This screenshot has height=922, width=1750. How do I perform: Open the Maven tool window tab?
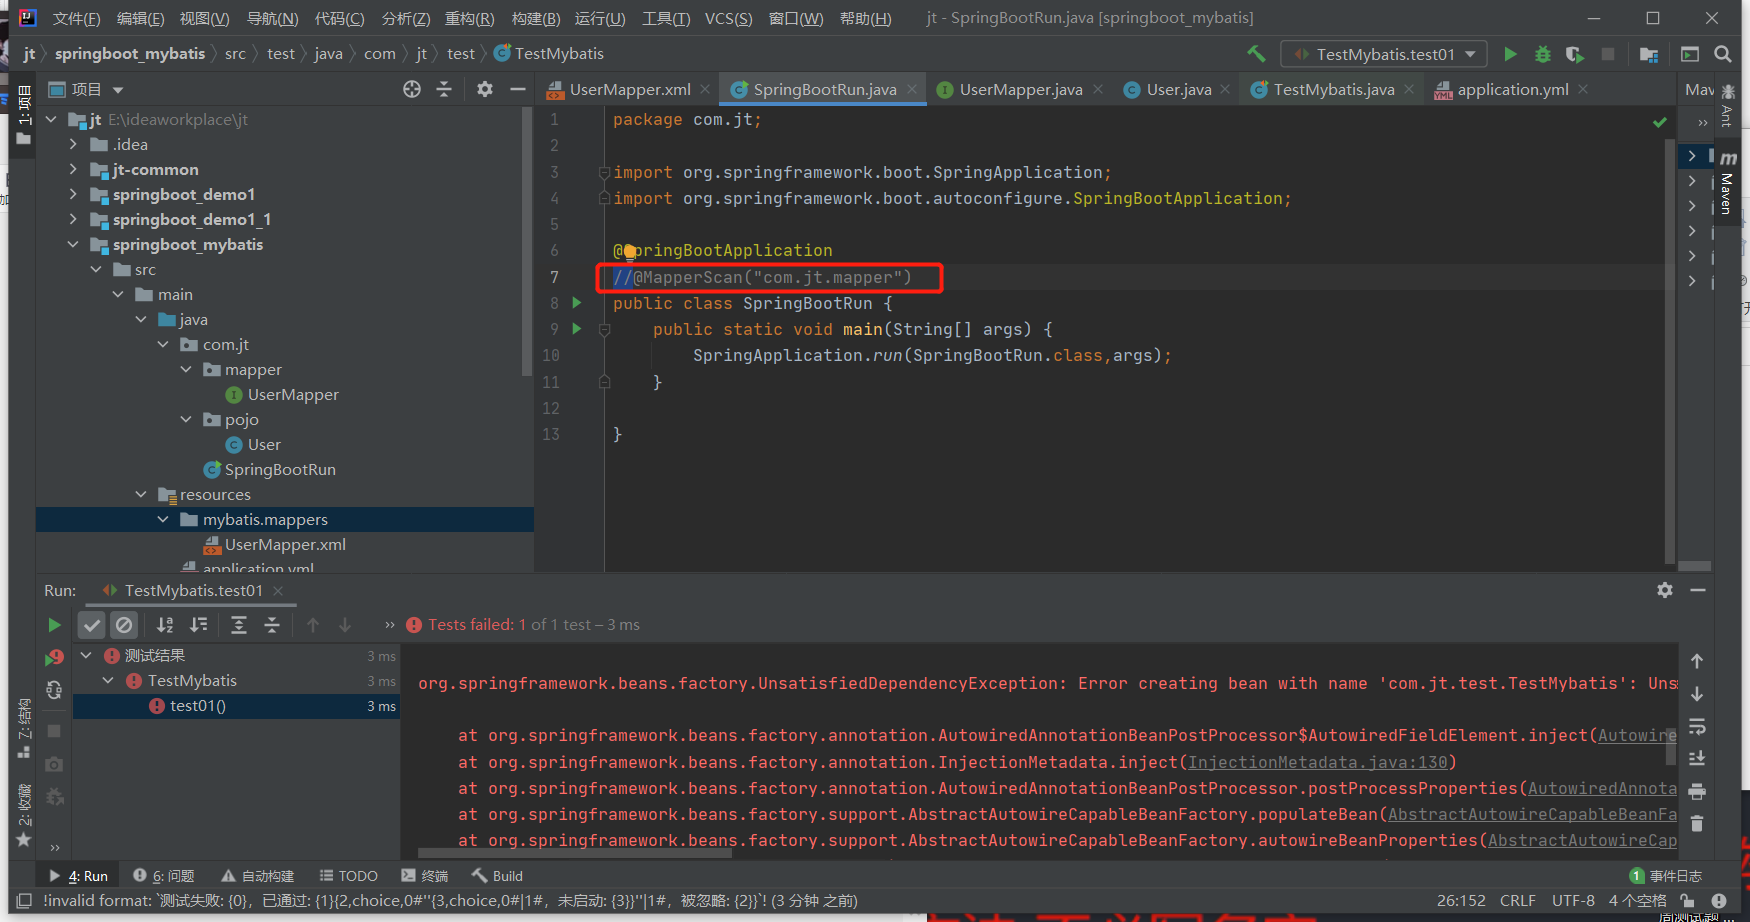click(x=1727, y=183)
